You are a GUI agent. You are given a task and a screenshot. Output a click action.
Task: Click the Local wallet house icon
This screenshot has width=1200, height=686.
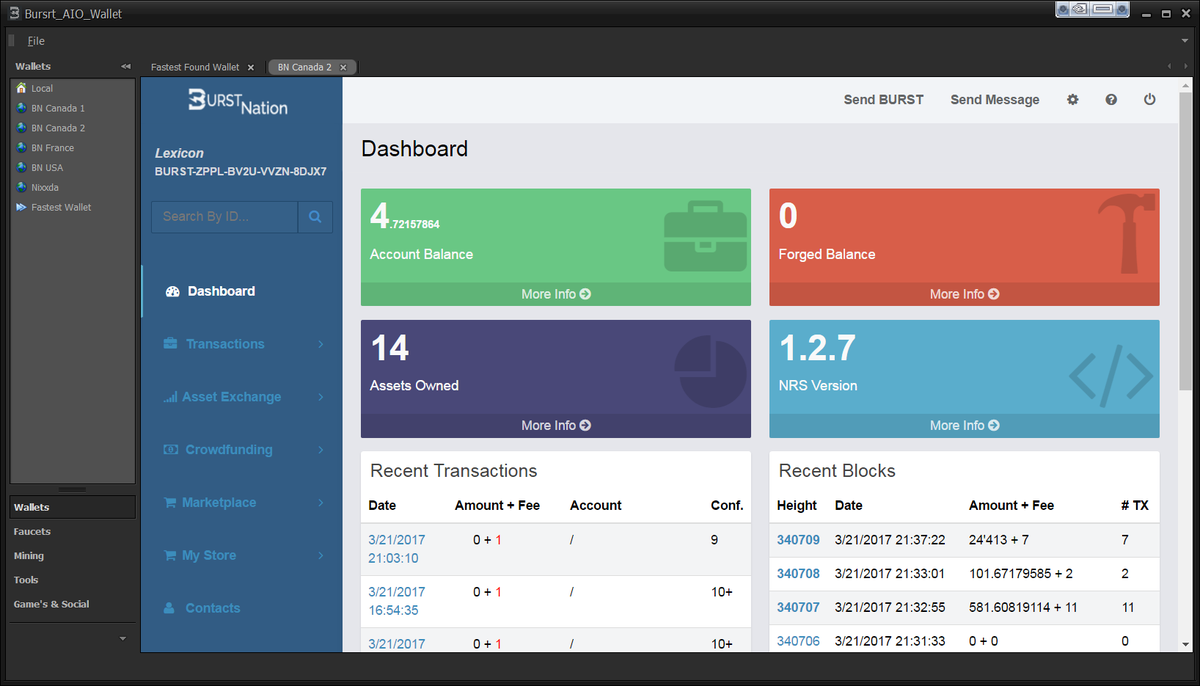[22, 88]
